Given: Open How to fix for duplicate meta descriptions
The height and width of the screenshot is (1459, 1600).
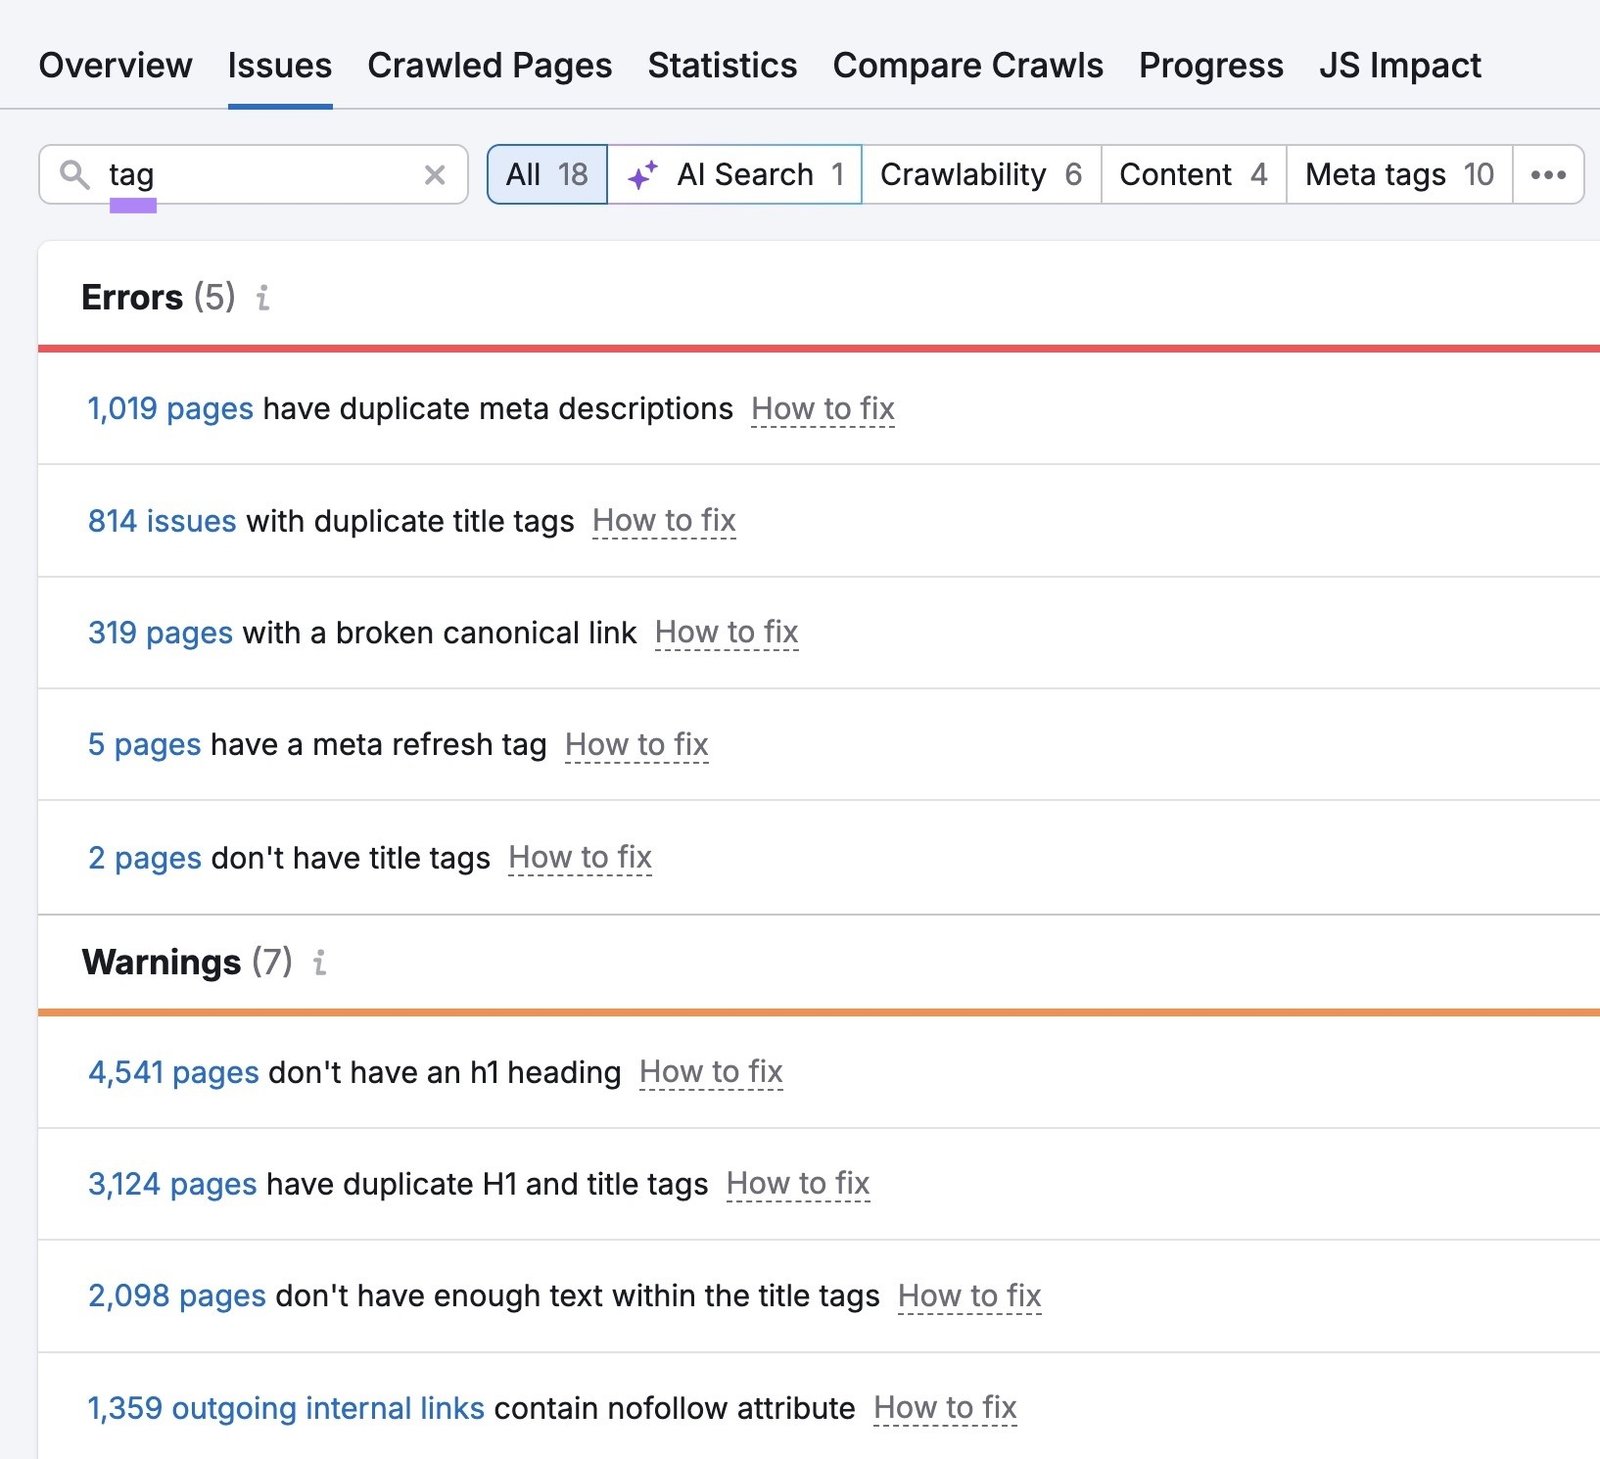Looking at the screenshot, I should pos(823,409).
